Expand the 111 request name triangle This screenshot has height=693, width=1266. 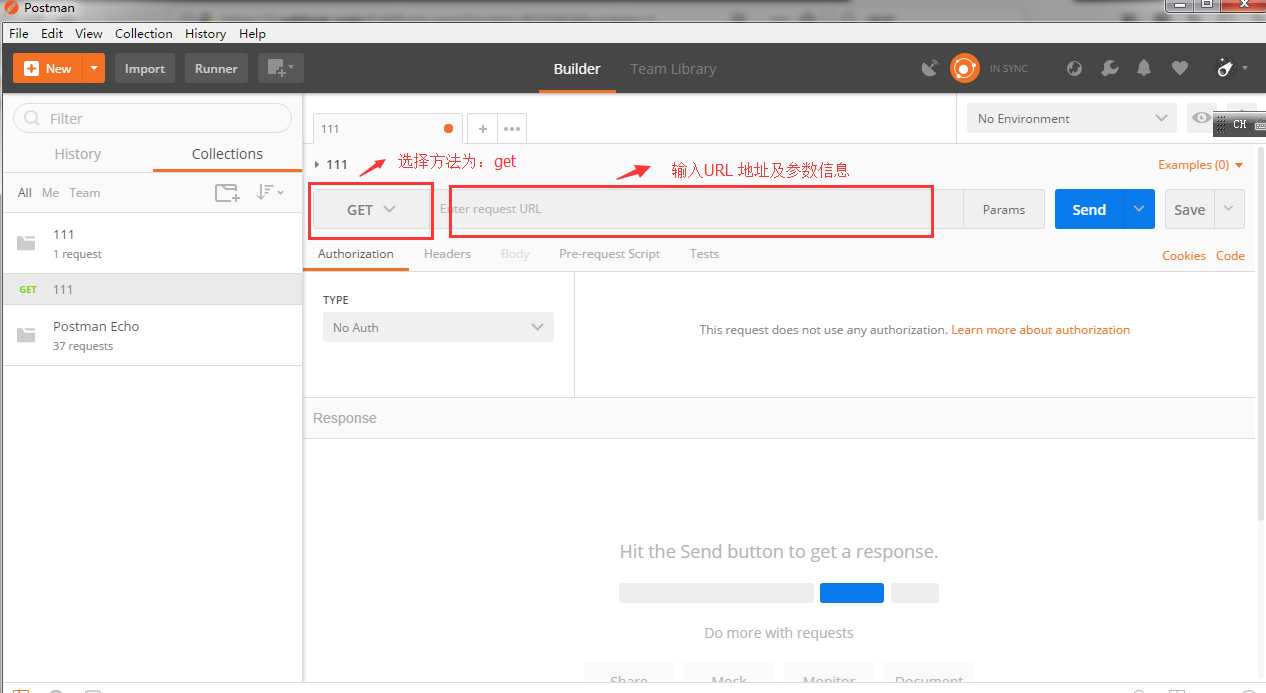pos(317,165)
